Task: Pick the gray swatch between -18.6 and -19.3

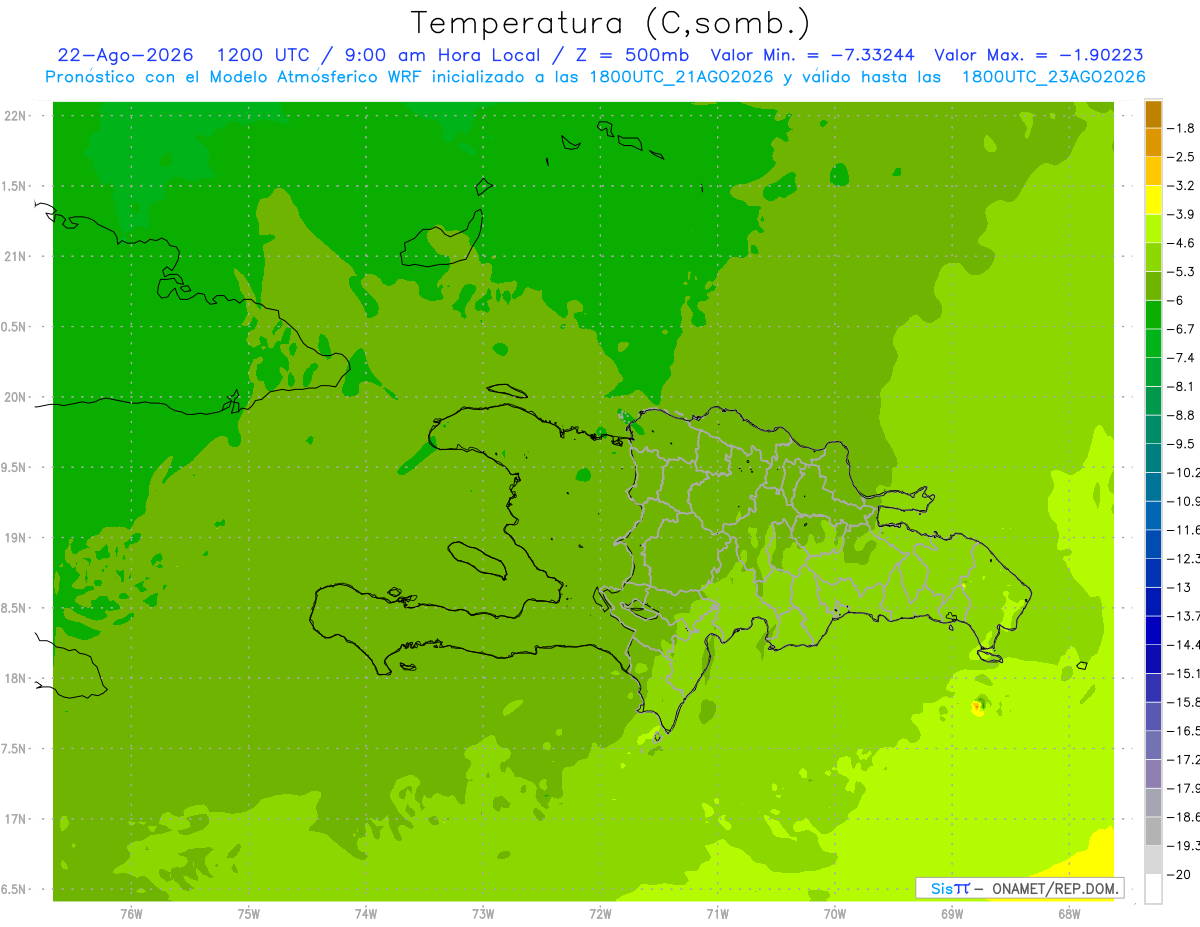Action: point(1153,831)
